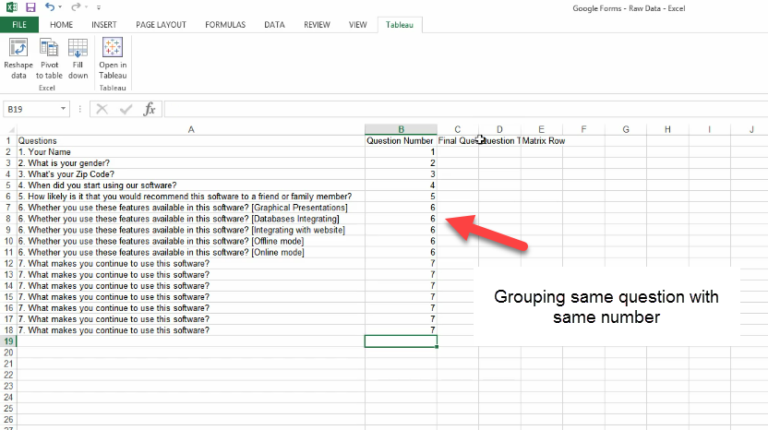Select row 8 header
This screenshot has width=768, height=430.
point(6,218)
